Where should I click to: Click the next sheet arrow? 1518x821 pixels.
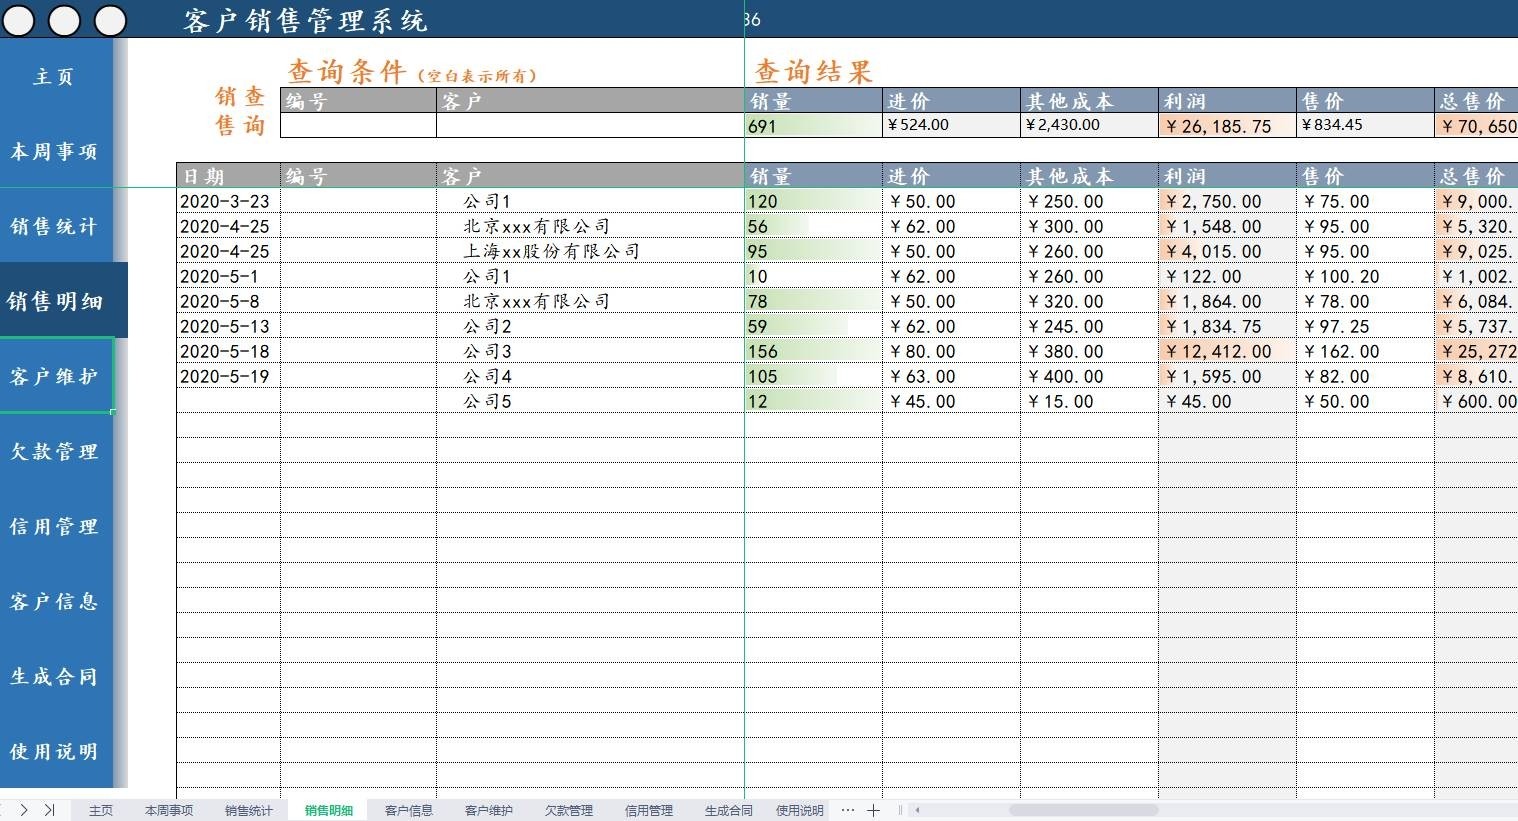click(23, 810)
